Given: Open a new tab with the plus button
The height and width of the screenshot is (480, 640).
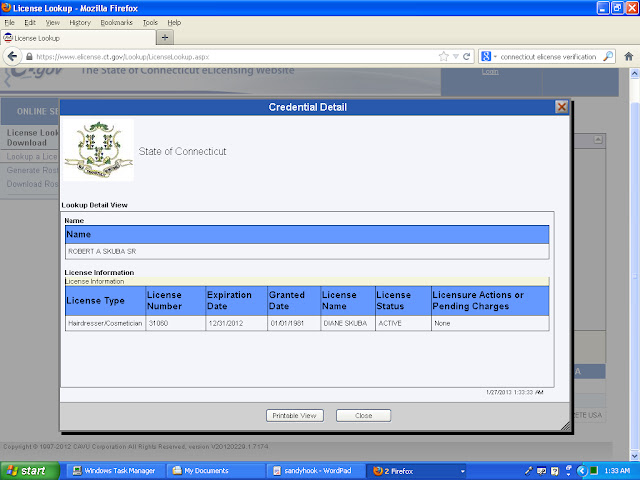Looking at the screenshot, I should point(165,38).
